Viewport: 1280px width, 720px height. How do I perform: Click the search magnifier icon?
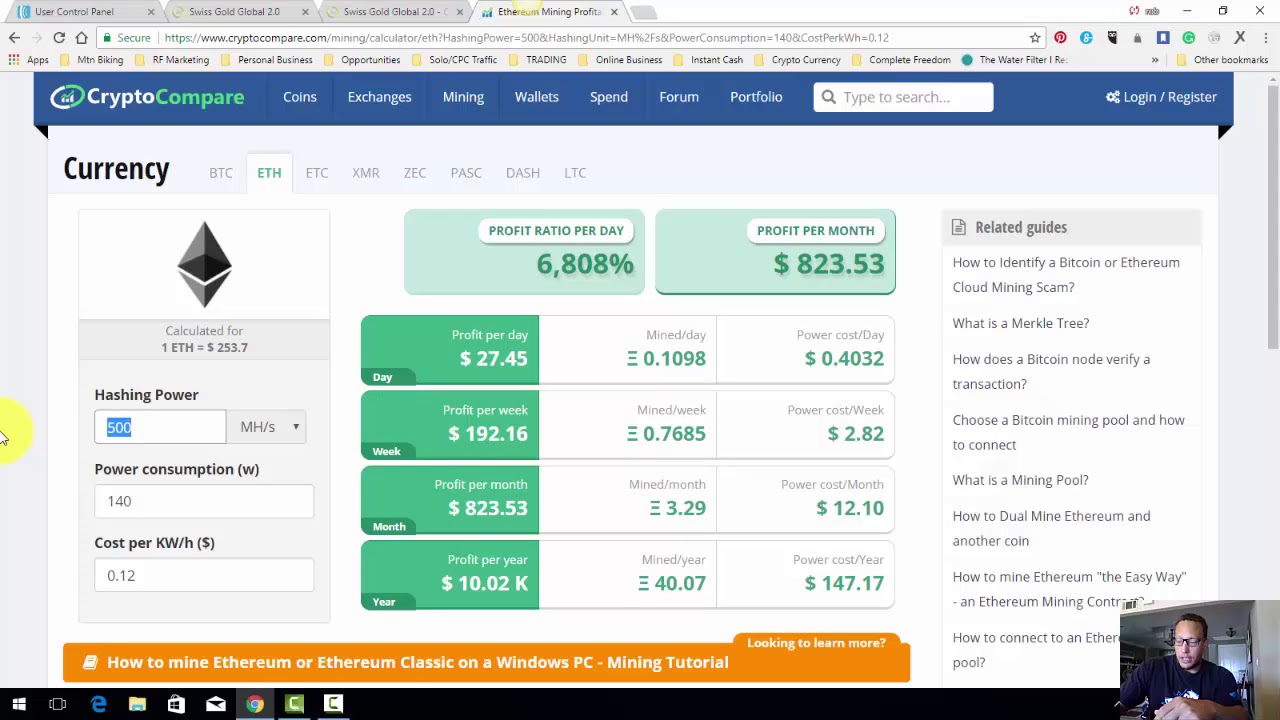click(x=828, y=97)
